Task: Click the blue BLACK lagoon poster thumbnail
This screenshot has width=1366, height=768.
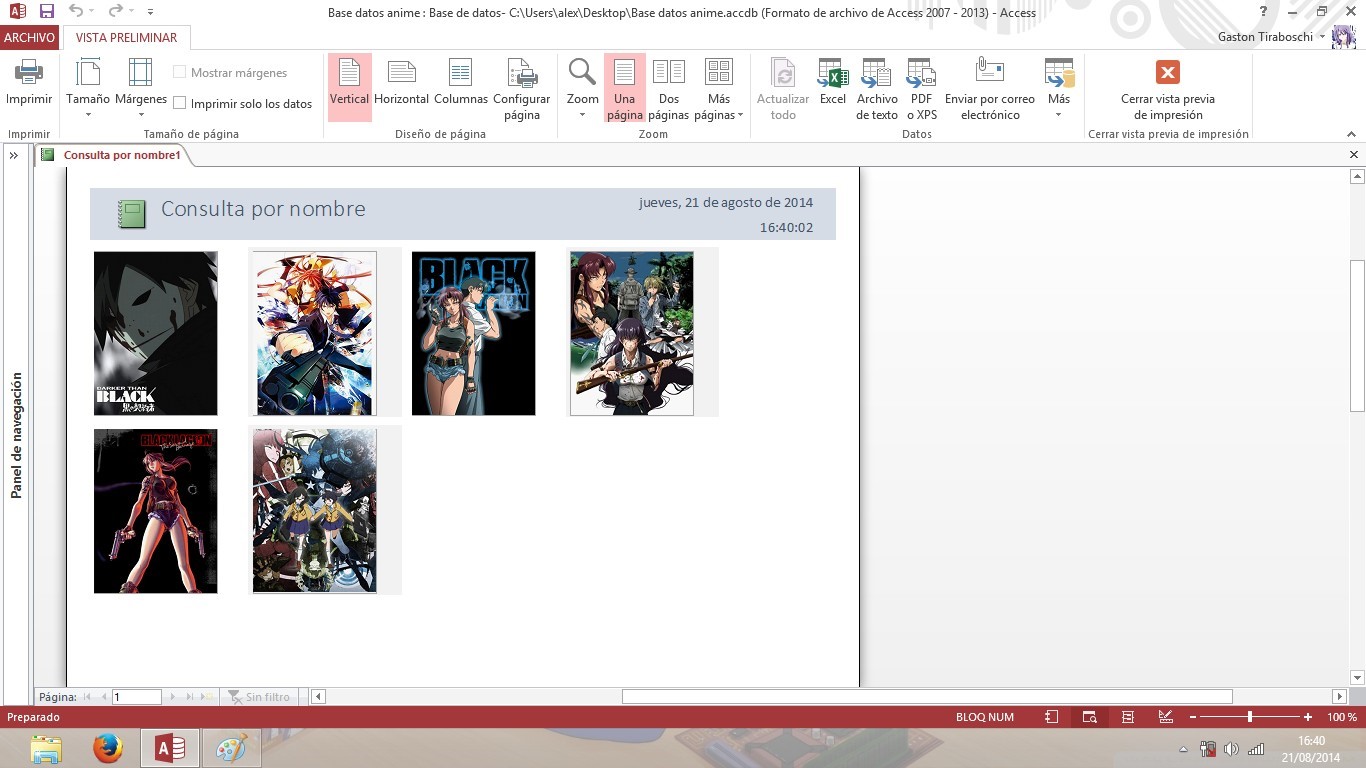Action: coord(473,333)
